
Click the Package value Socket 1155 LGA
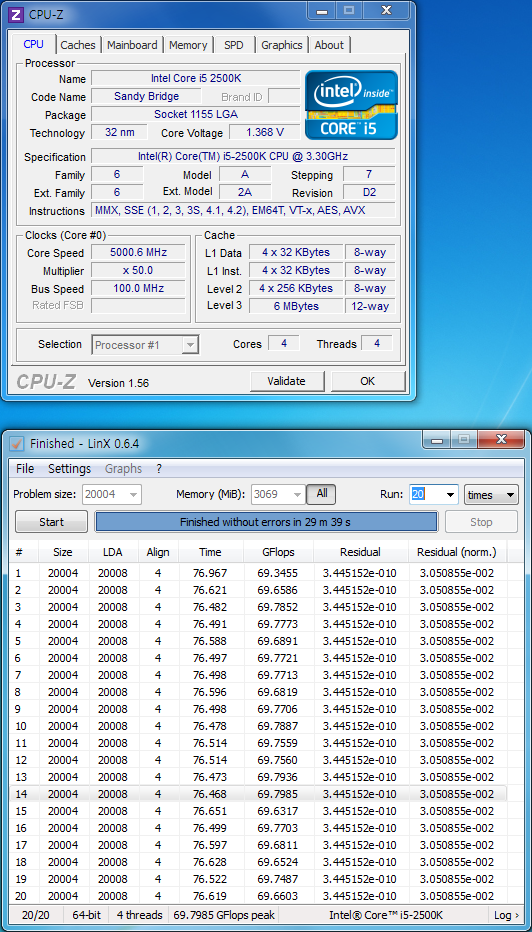click(196, 114)
